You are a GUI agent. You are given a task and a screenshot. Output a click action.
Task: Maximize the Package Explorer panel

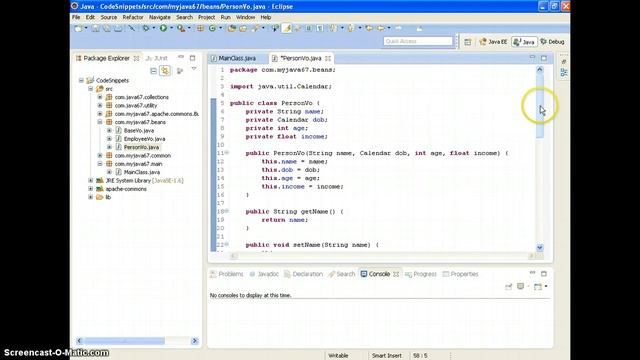click(193, 58)
